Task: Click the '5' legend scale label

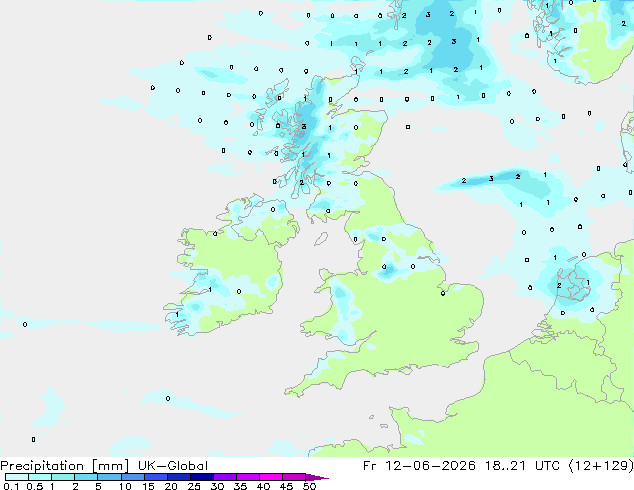Action: pyautogui.click(x=98, y=486)
